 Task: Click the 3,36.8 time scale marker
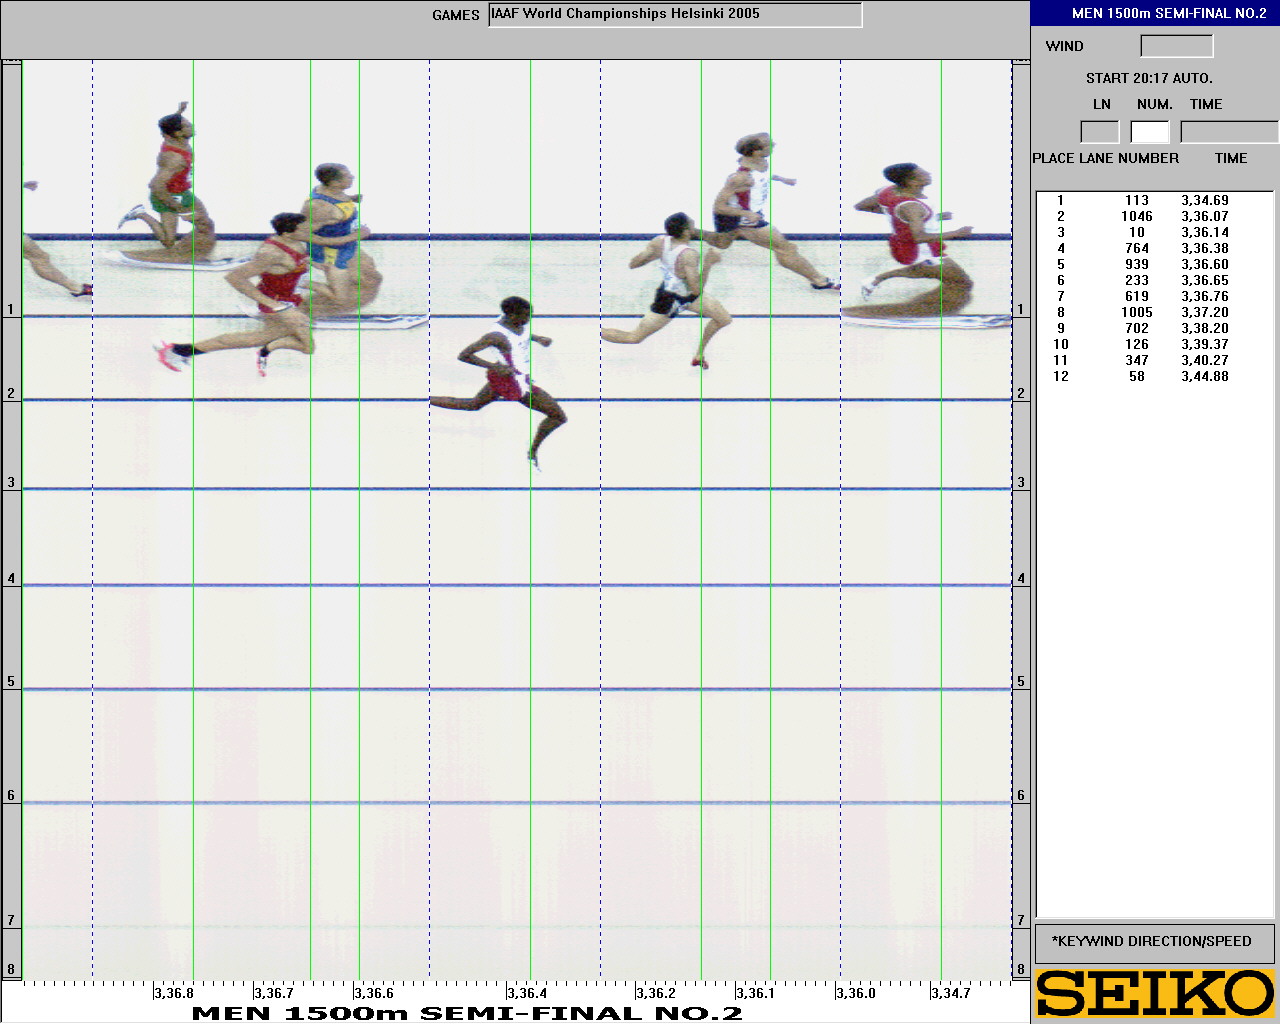(x=174, y=993)
